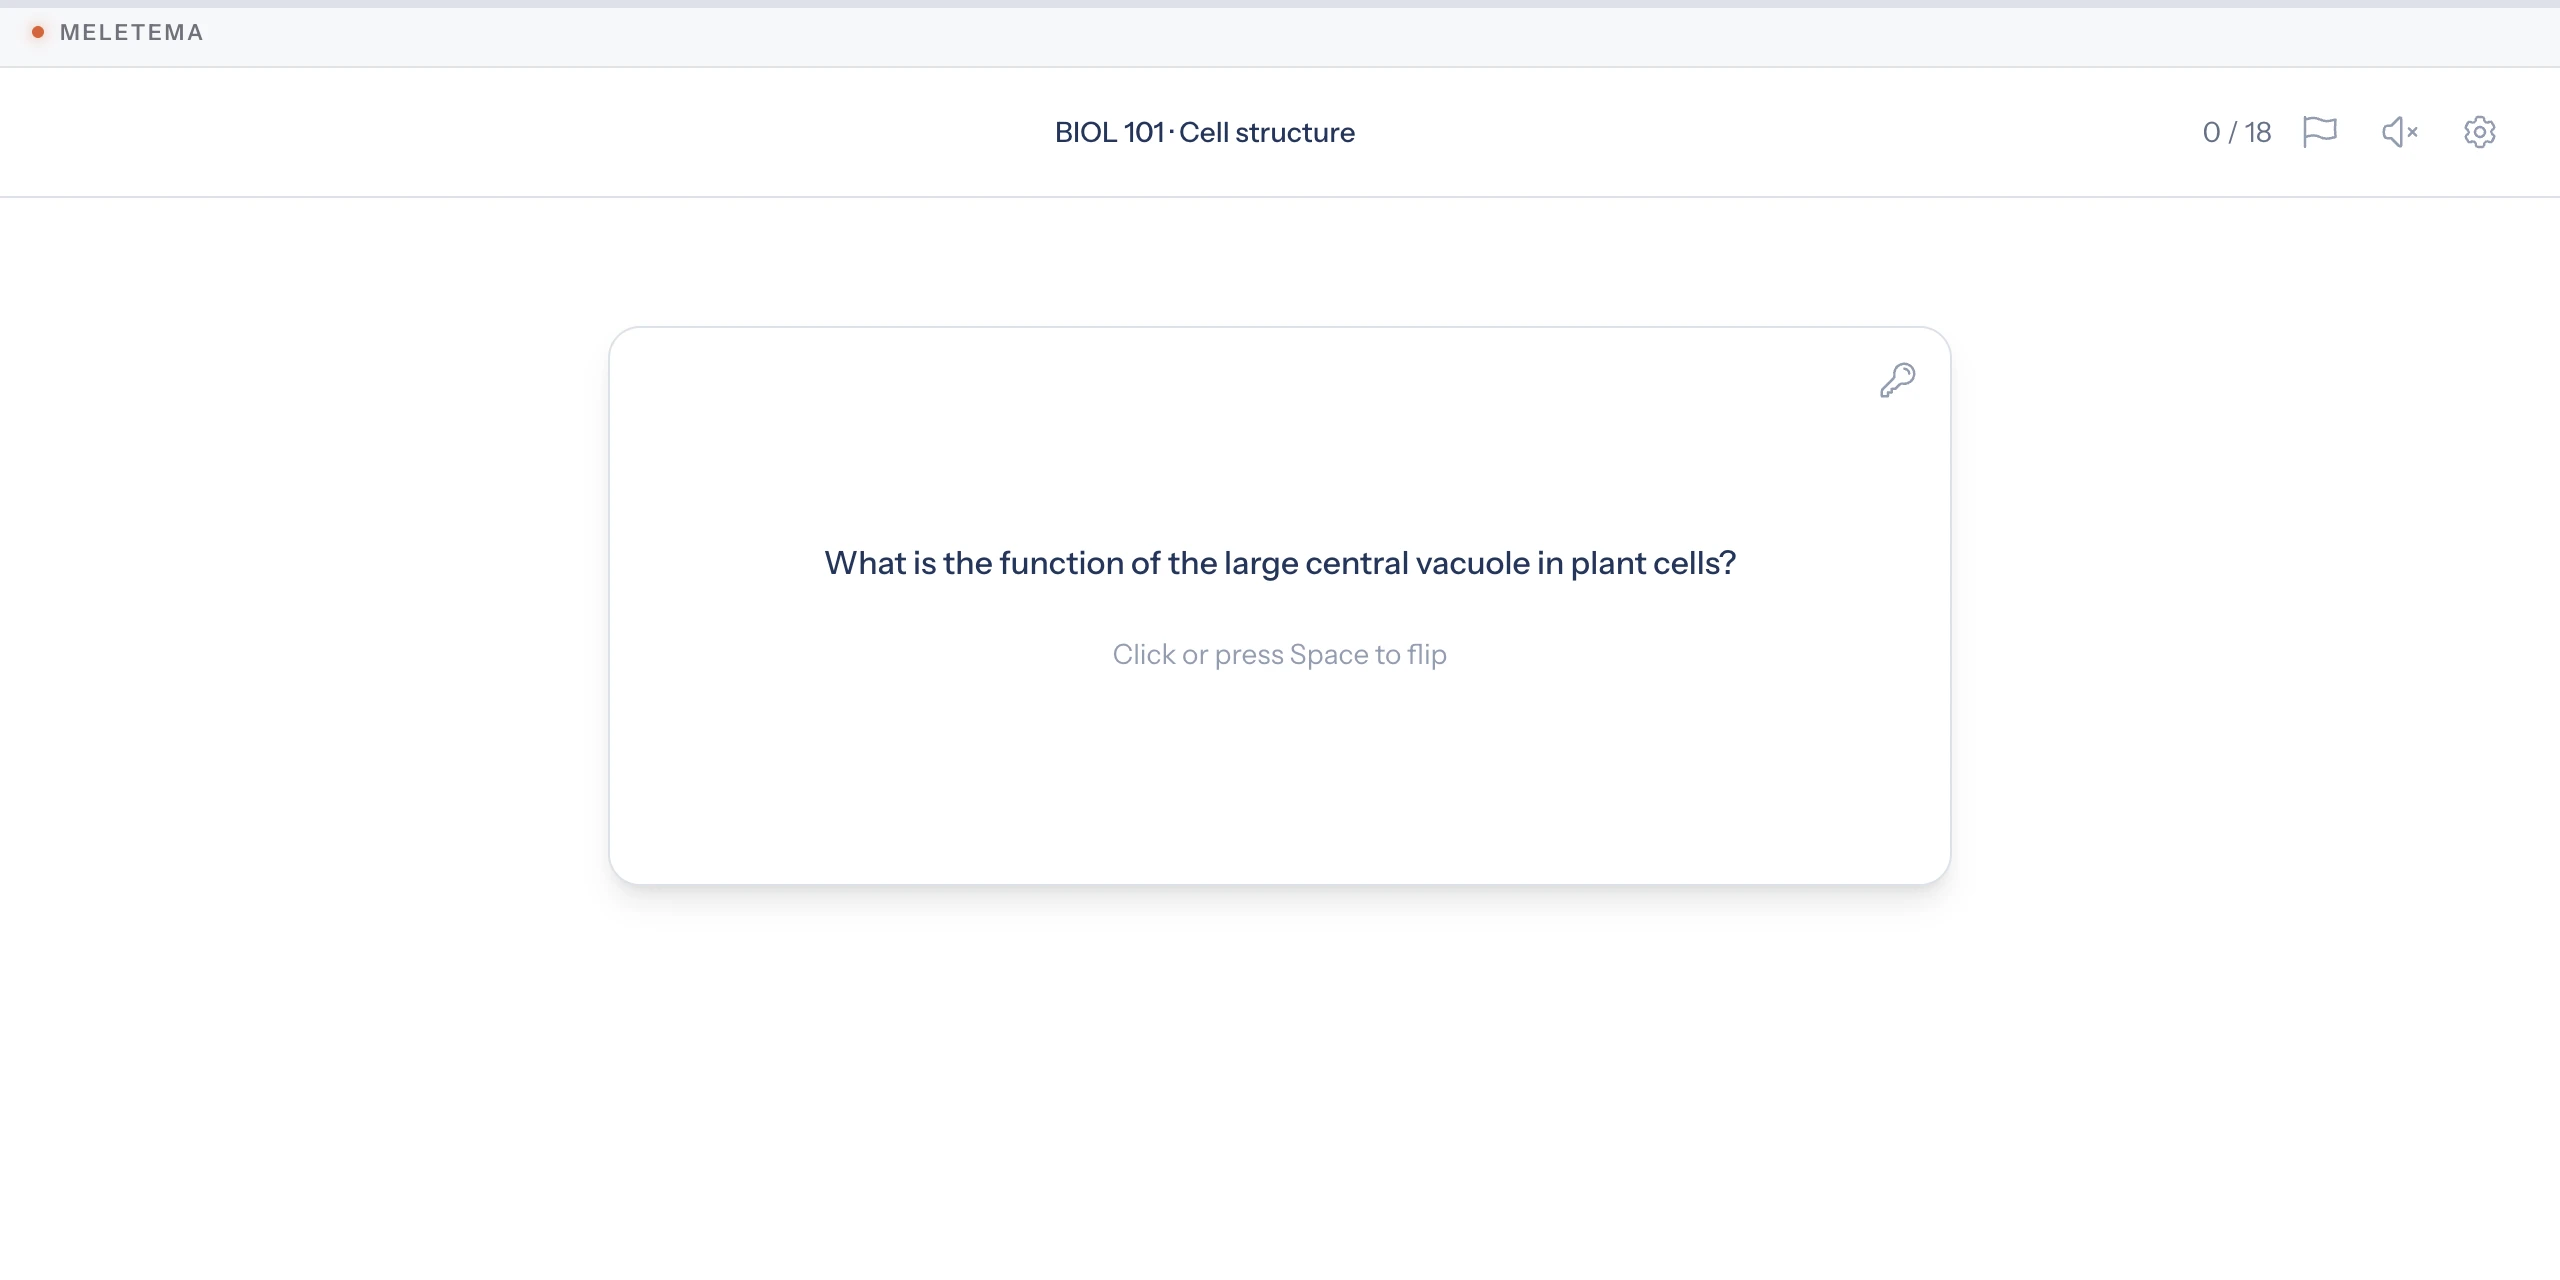Click the 0 / 18 progress counter
Image resolution: width=2560 pixels, height=1280 pixels.
click(2236, 132)
